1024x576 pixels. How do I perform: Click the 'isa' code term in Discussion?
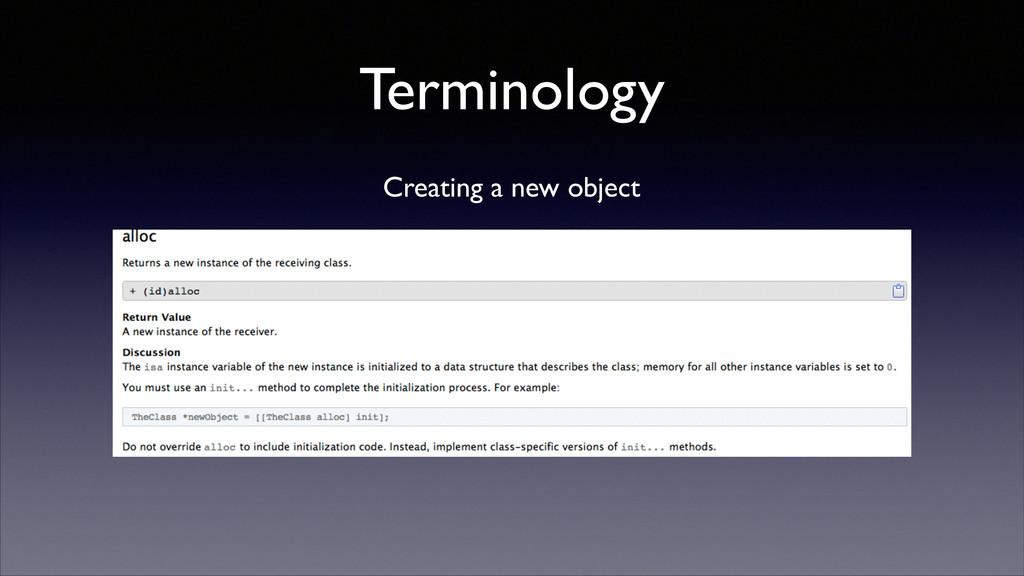click(153, 367)
